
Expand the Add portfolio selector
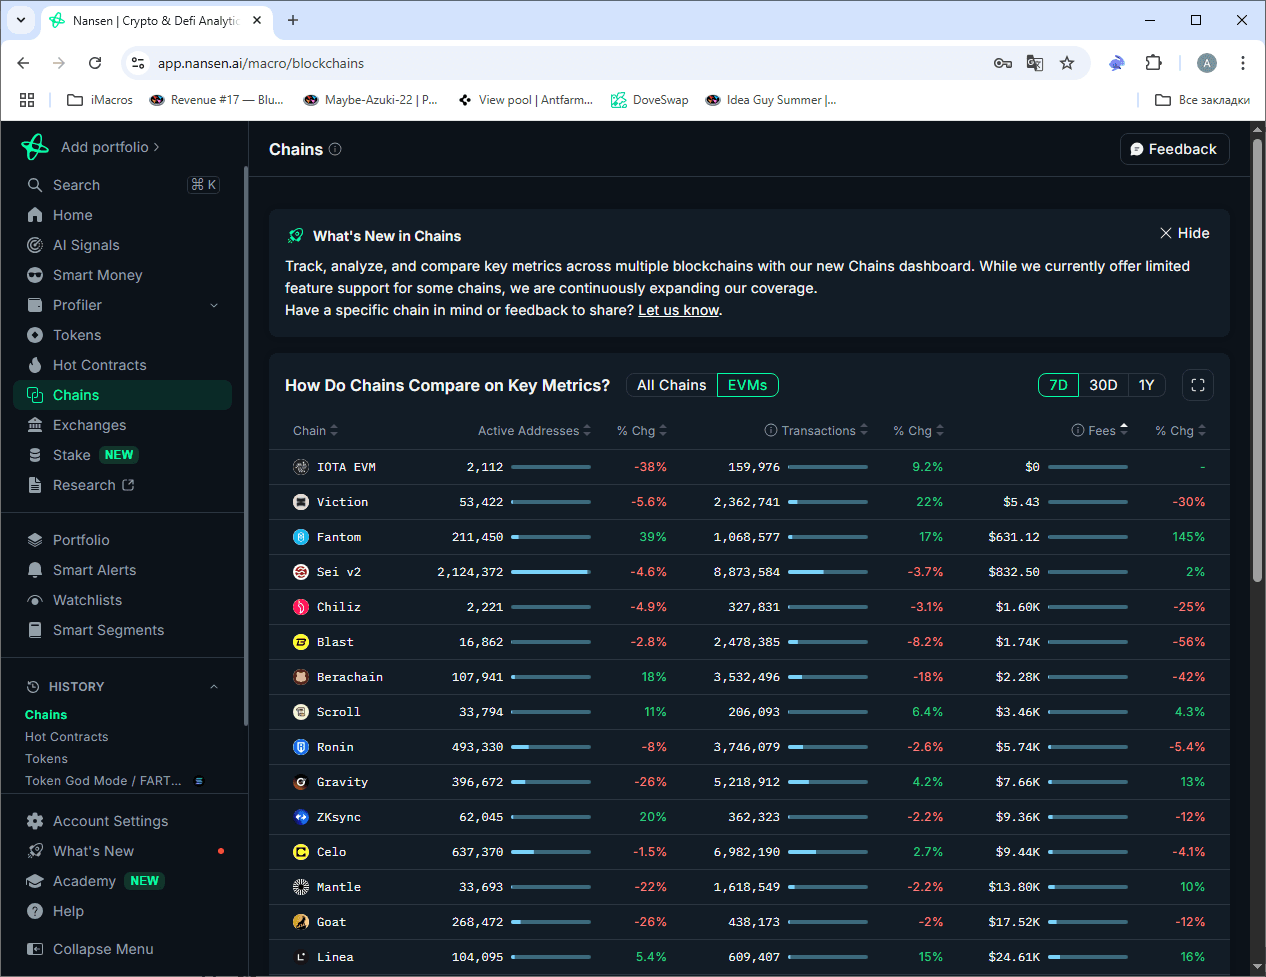click(x=110, y=147)
